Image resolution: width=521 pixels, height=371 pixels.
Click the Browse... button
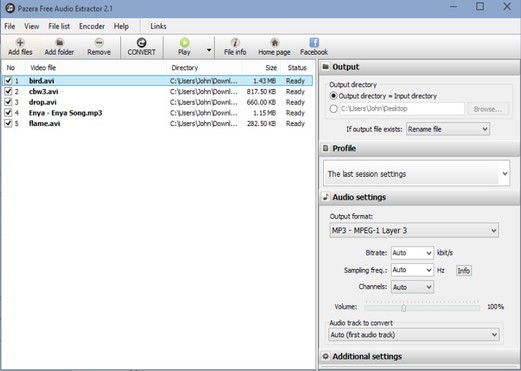[488, 109]
